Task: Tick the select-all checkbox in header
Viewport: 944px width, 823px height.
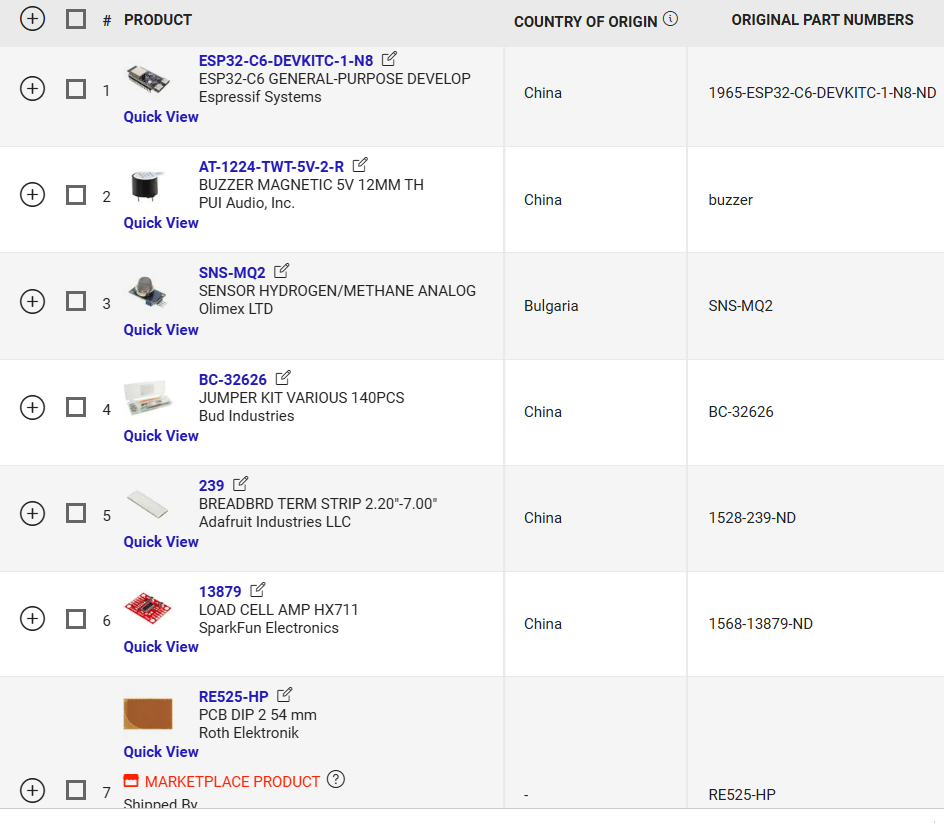Action: coord(76,19)
